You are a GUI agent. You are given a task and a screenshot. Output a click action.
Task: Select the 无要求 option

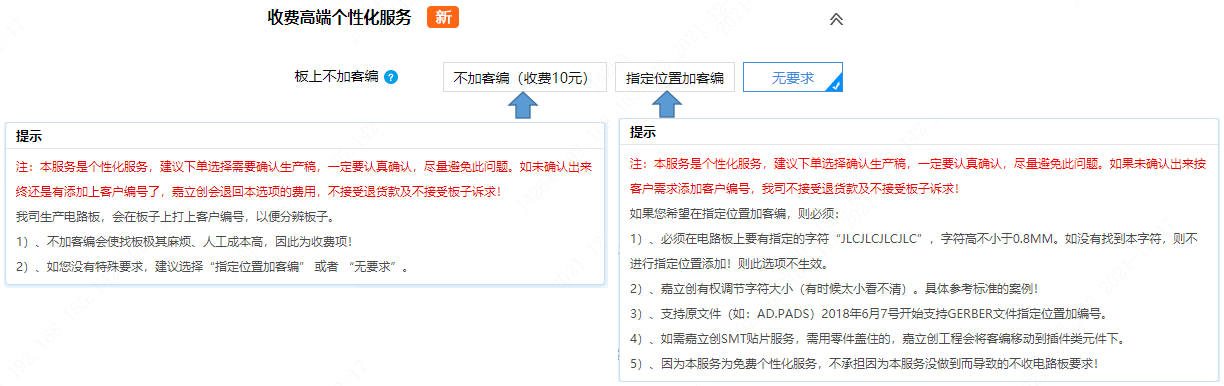pos(792,77)
